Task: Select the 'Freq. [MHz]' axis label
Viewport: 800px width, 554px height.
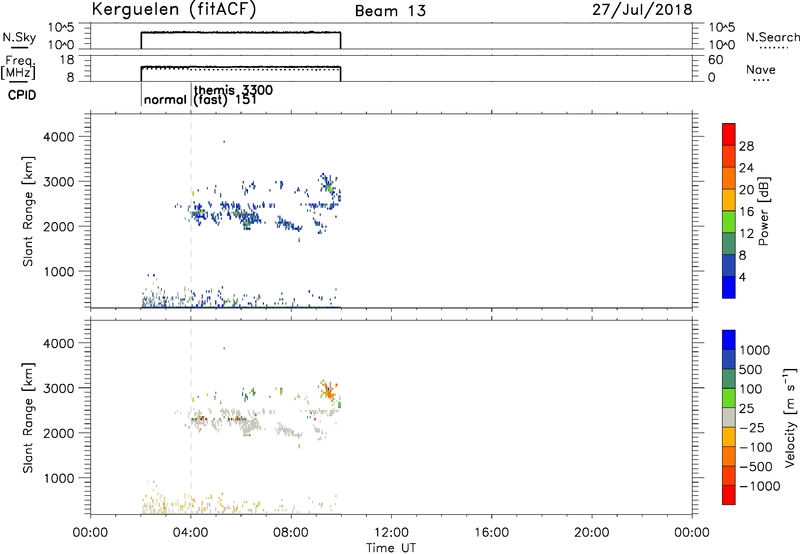Action: [18, 67]
